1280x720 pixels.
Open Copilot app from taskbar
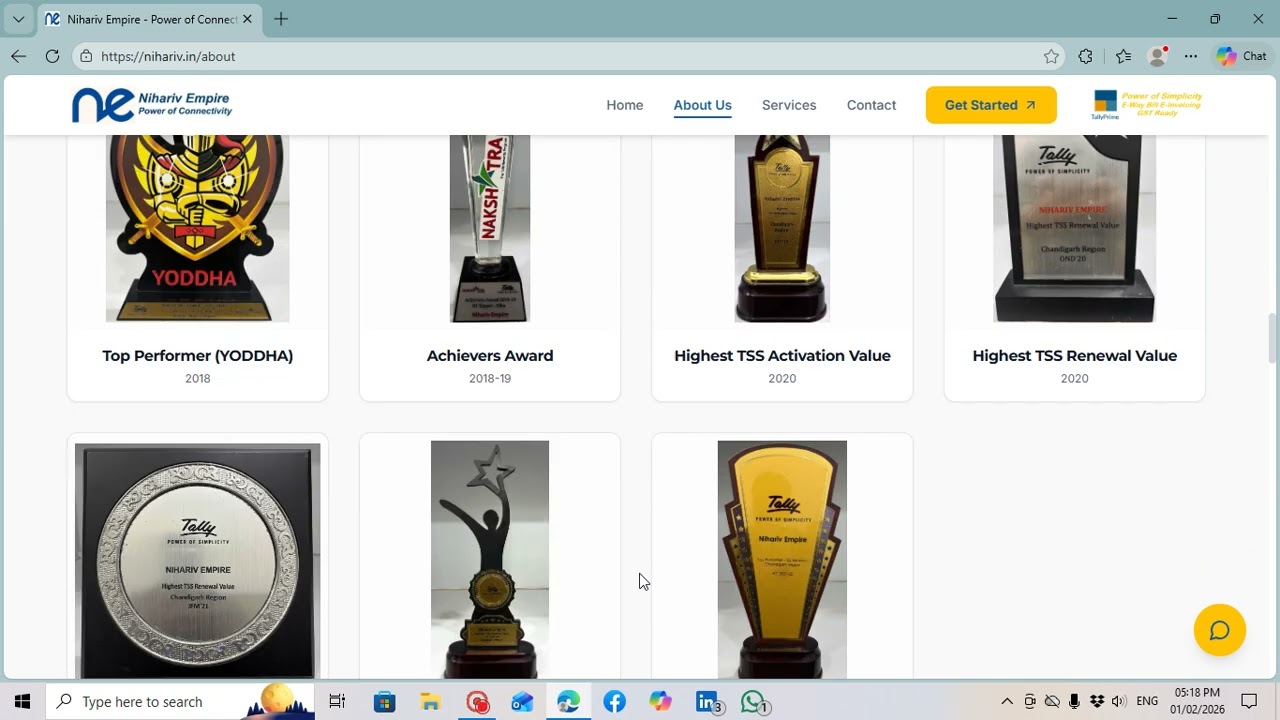pyautogui.click(x=660, y=702)
